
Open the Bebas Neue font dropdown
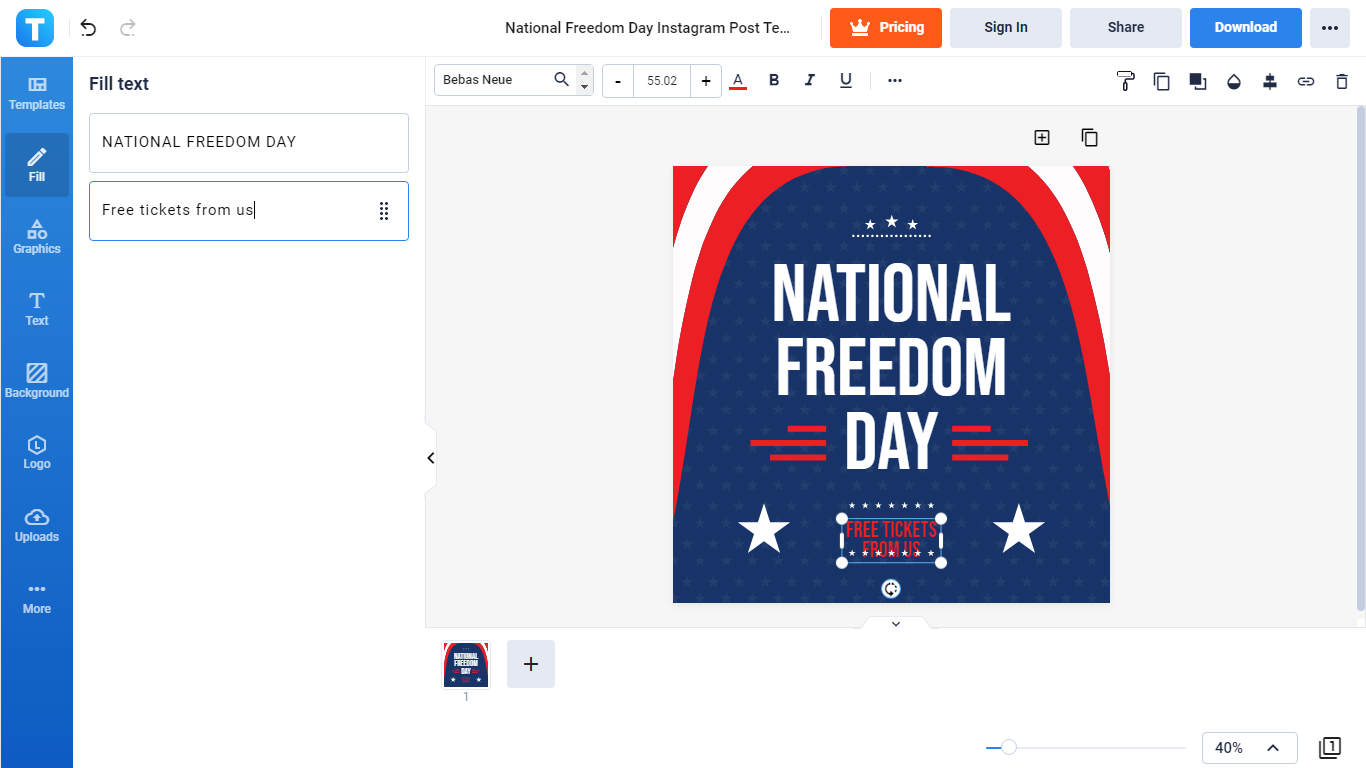(505, 80)
